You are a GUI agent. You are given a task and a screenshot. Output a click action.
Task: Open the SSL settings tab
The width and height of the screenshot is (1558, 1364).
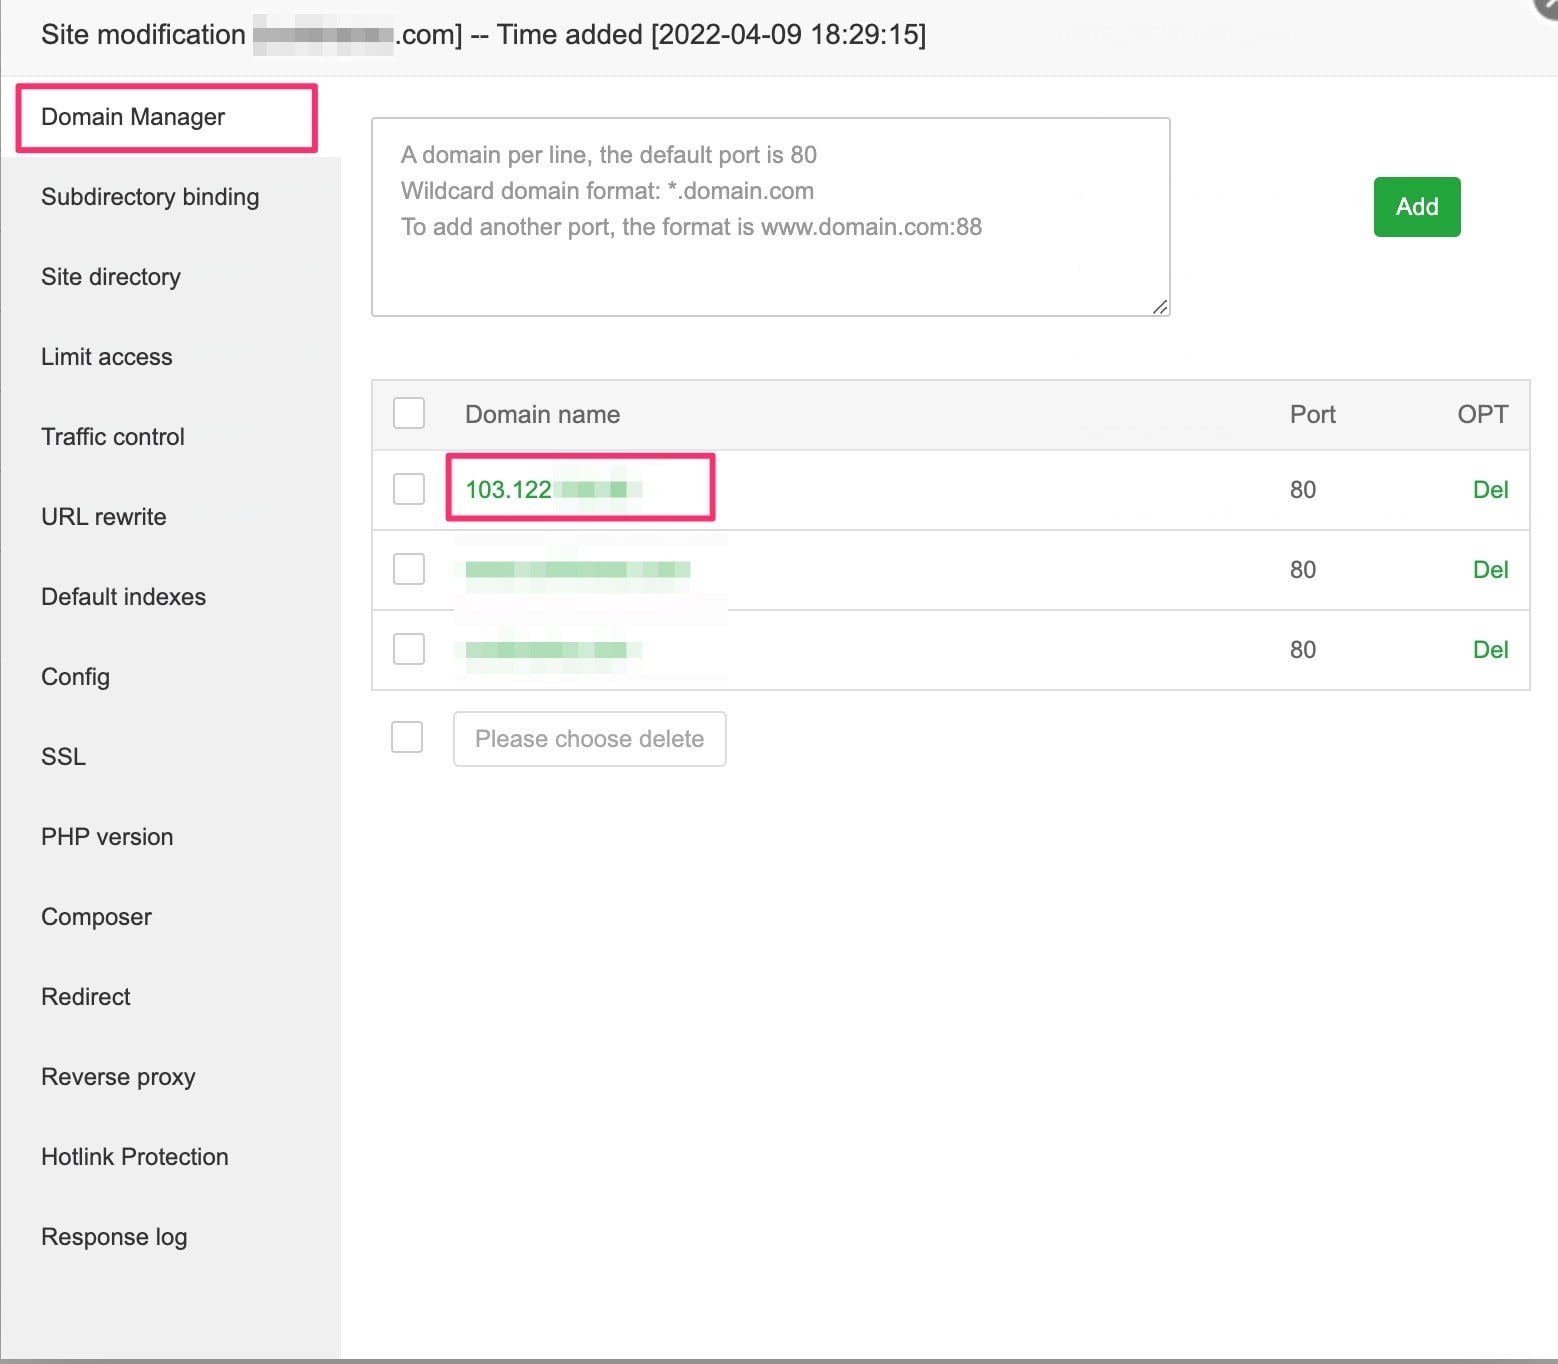click(64, 757)
